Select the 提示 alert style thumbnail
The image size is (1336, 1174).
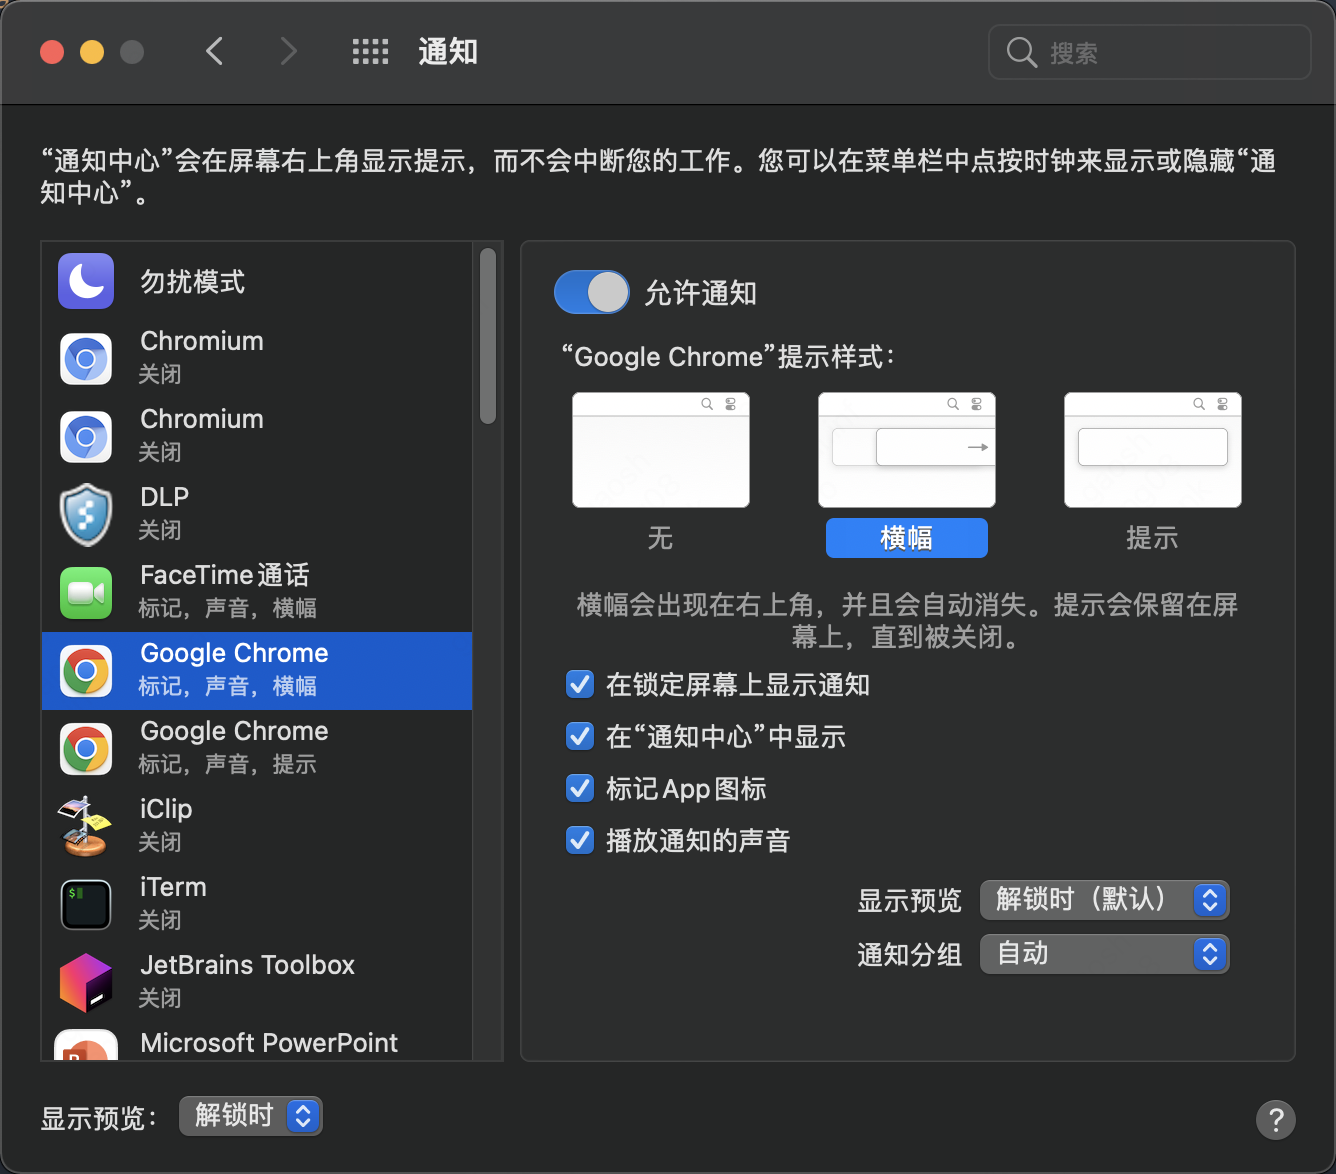[1153, 450]
